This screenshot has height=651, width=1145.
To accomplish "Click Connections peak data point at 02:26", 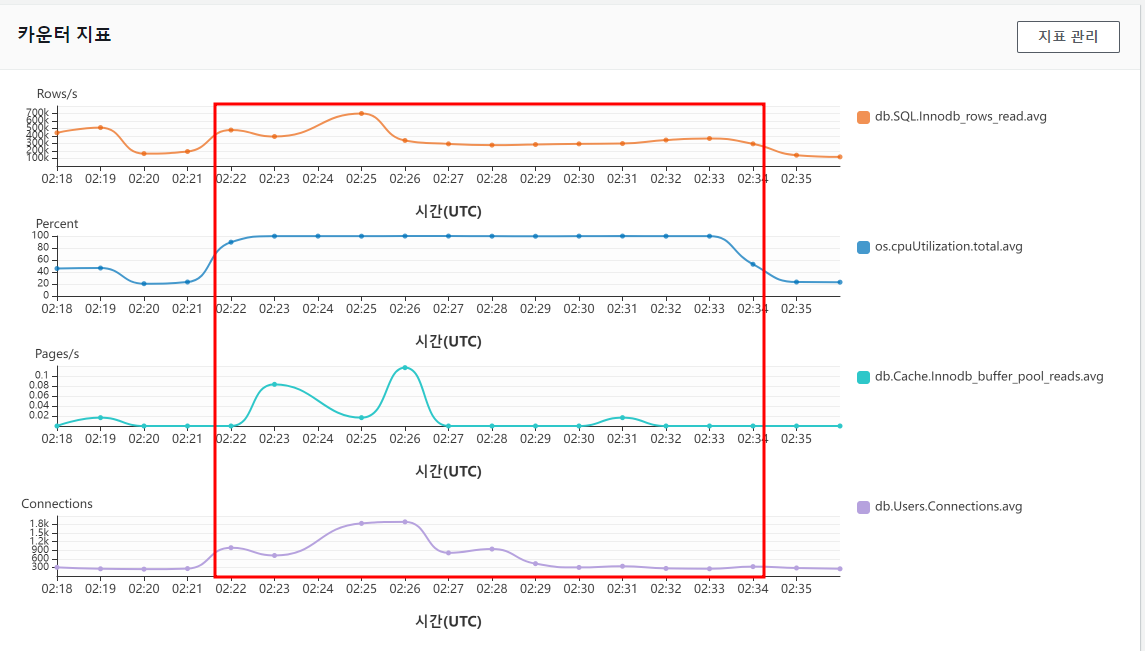I will [x=405, y=522].
